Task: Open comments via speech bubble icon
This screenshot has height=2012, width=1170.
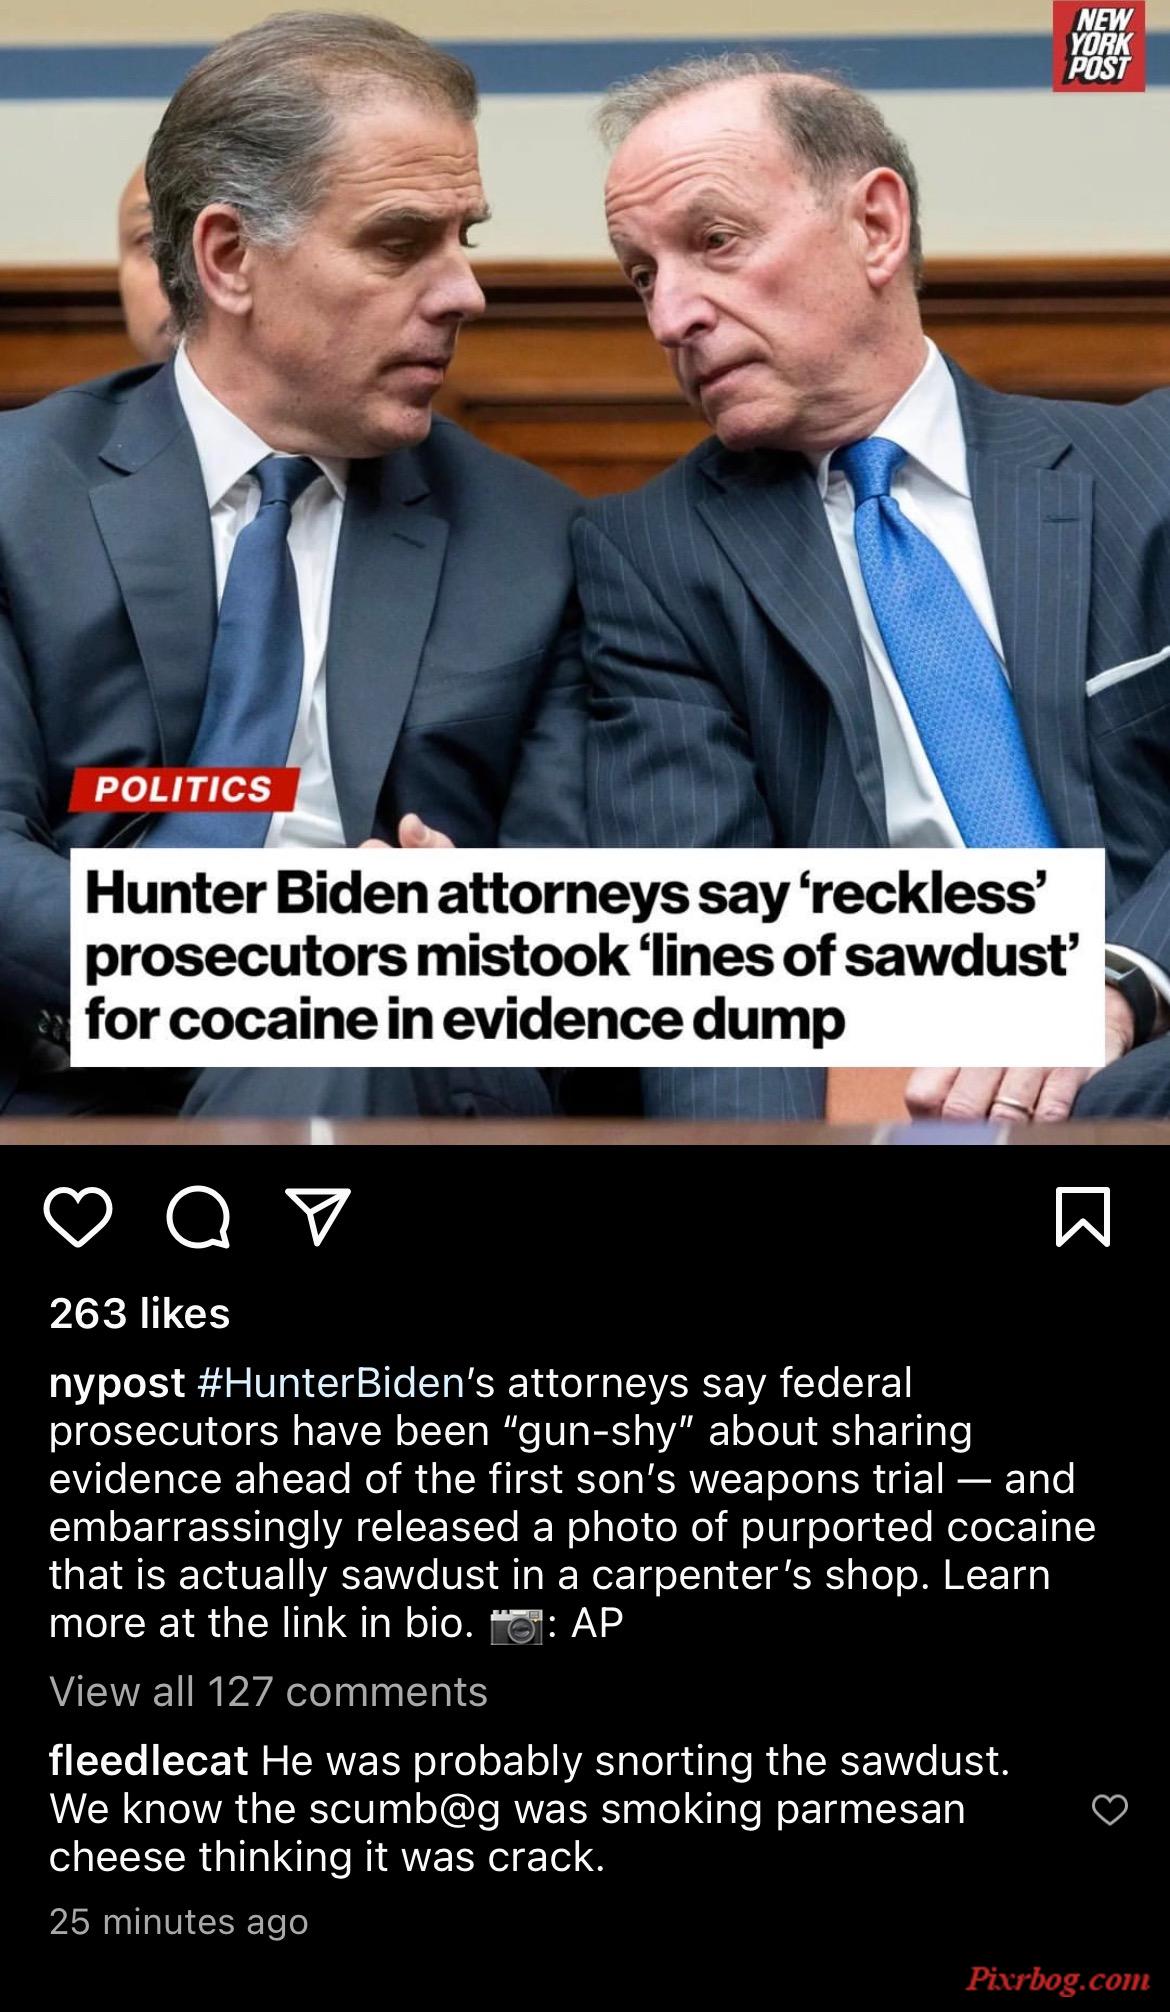Action: 198,1217
